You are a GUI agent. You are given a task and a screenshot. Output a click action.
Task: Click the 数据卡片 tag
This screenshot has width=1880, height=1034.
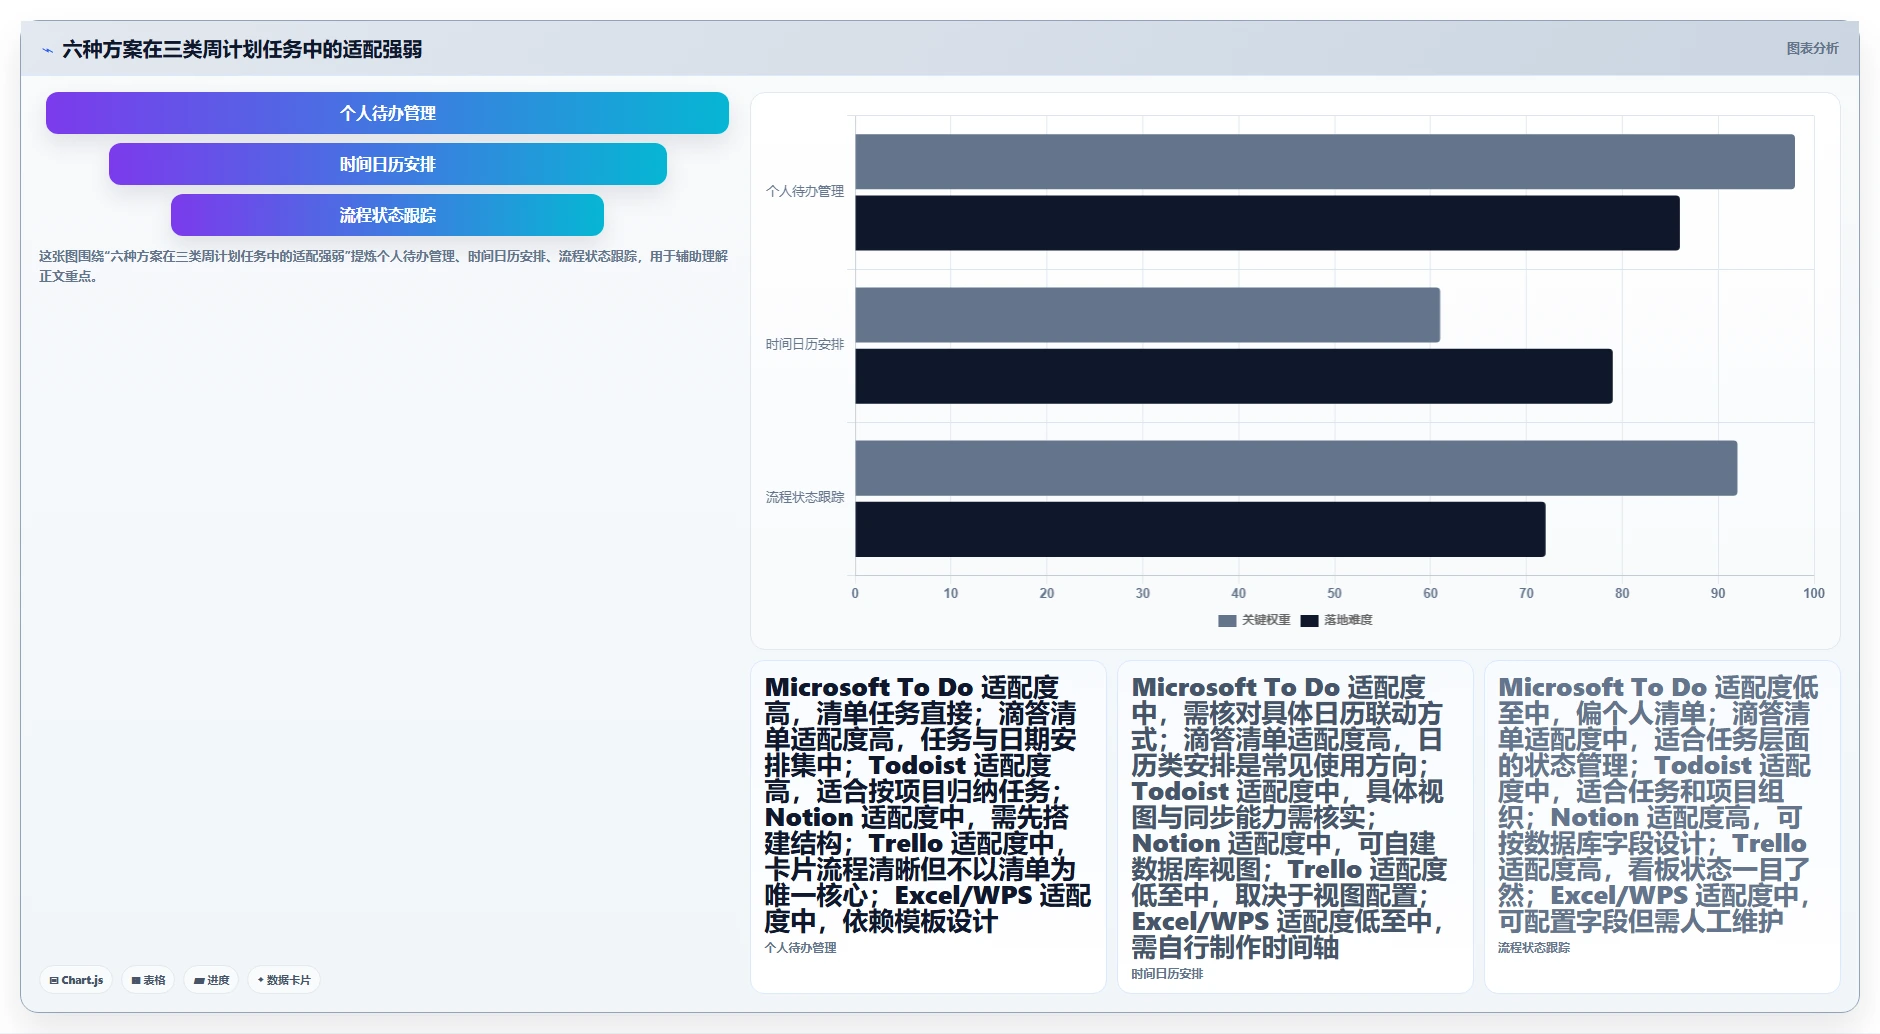pos(284,980)
